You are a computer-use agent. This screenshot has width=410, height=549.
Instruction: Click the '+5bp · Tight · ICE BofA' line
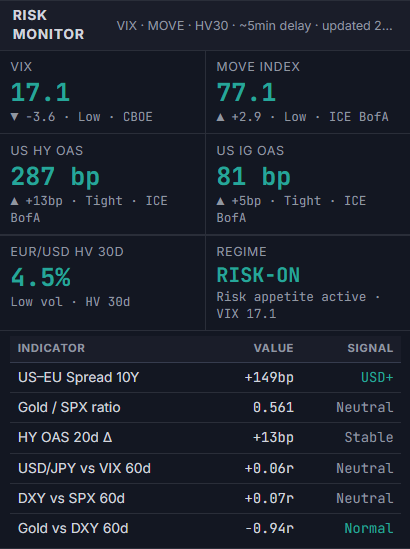291,209
